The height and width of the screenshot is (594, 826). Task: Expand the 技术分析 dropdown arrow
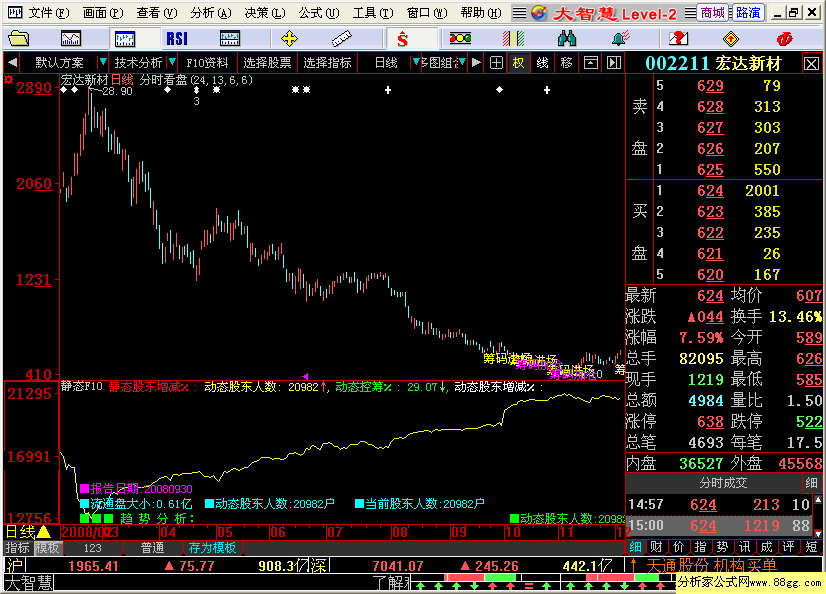coord(172,62)
